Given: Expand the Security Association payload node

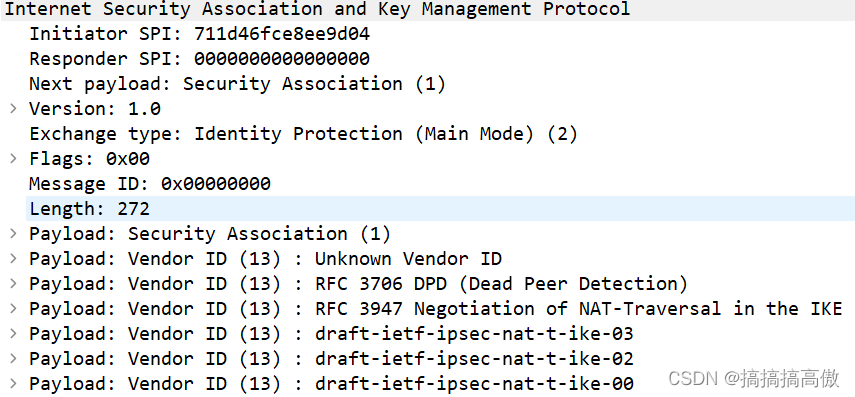Looking at the screenshot, I should point(14,233).
